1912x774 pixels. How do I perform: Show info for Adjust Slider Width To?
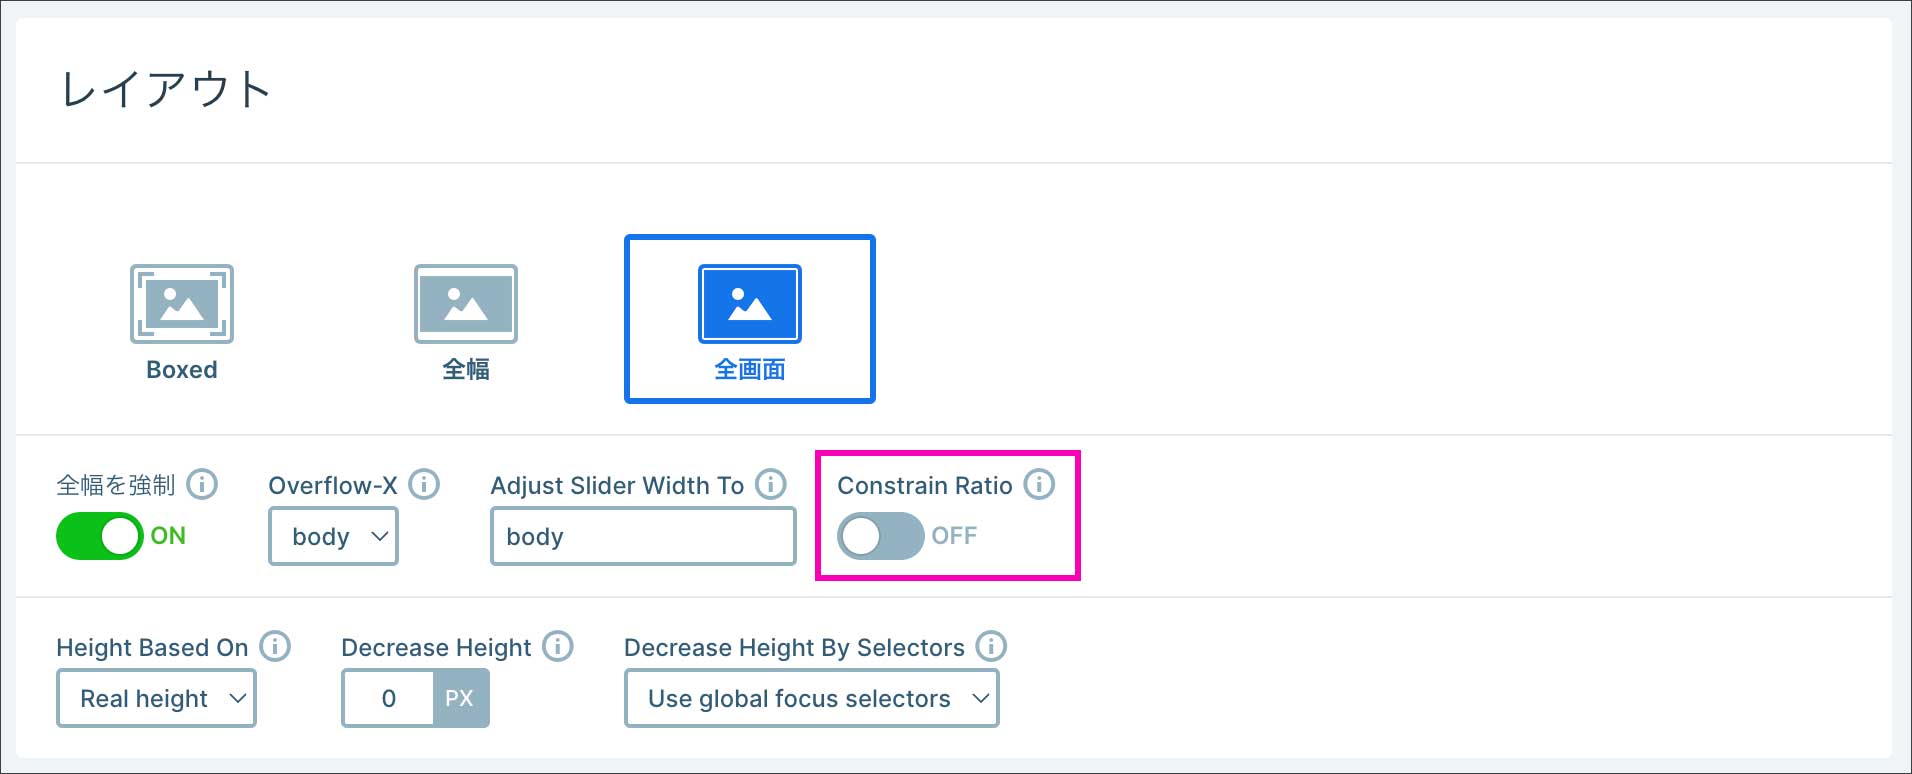point(770,485)
